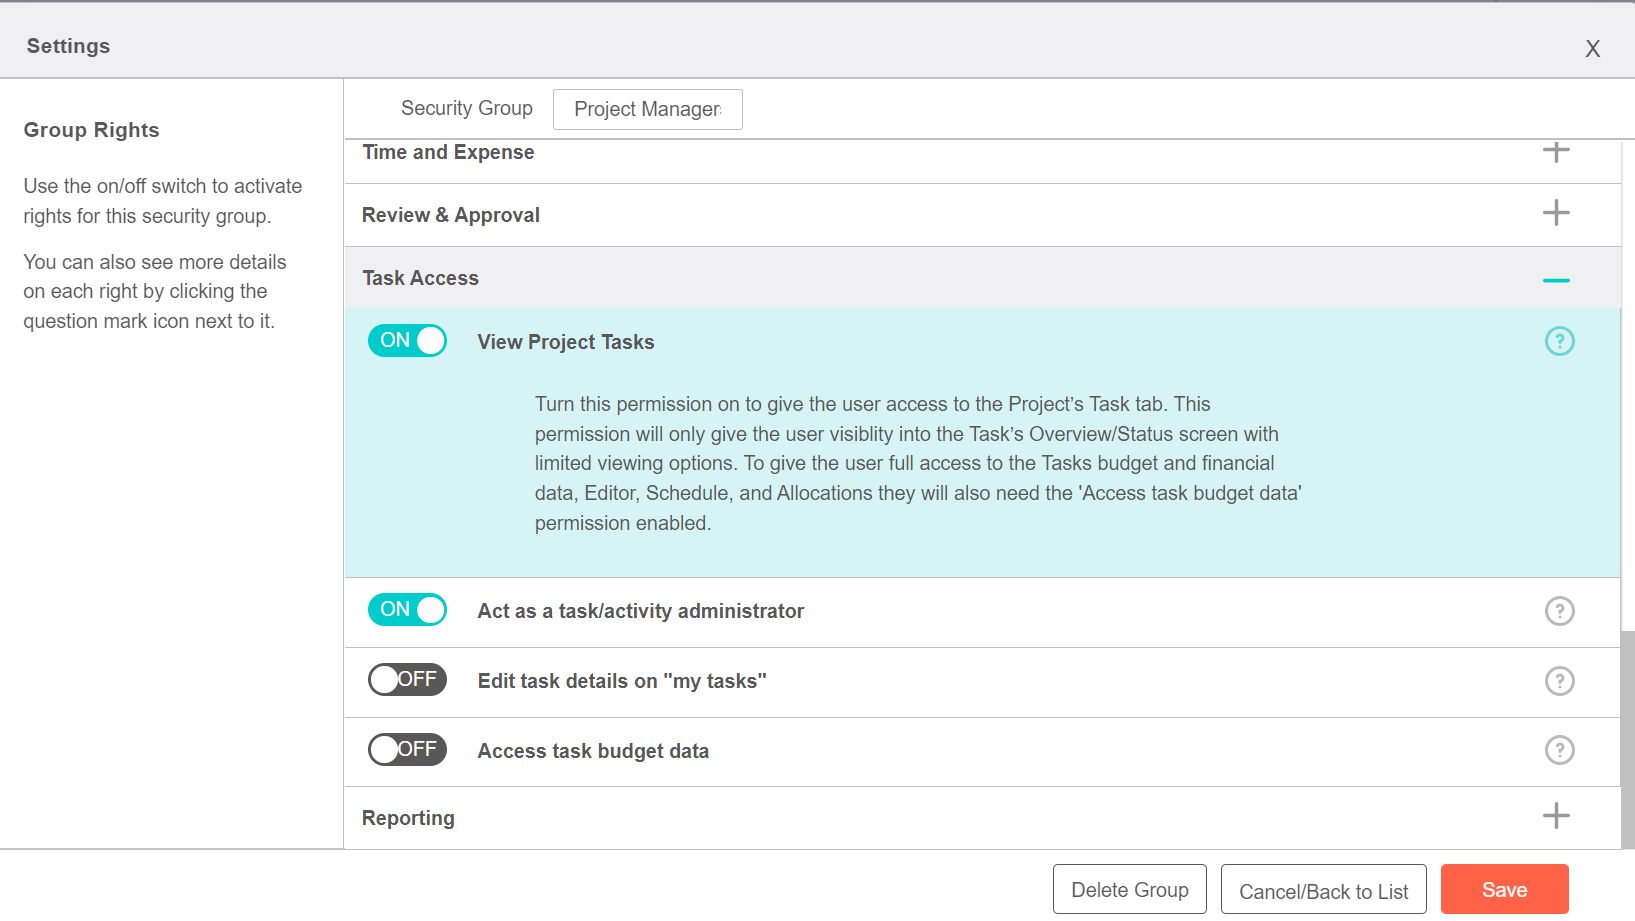This screenshot has width=1635, height=921.
Task: Open help icon for Edit task details
Action: (x=1559, y=681)
